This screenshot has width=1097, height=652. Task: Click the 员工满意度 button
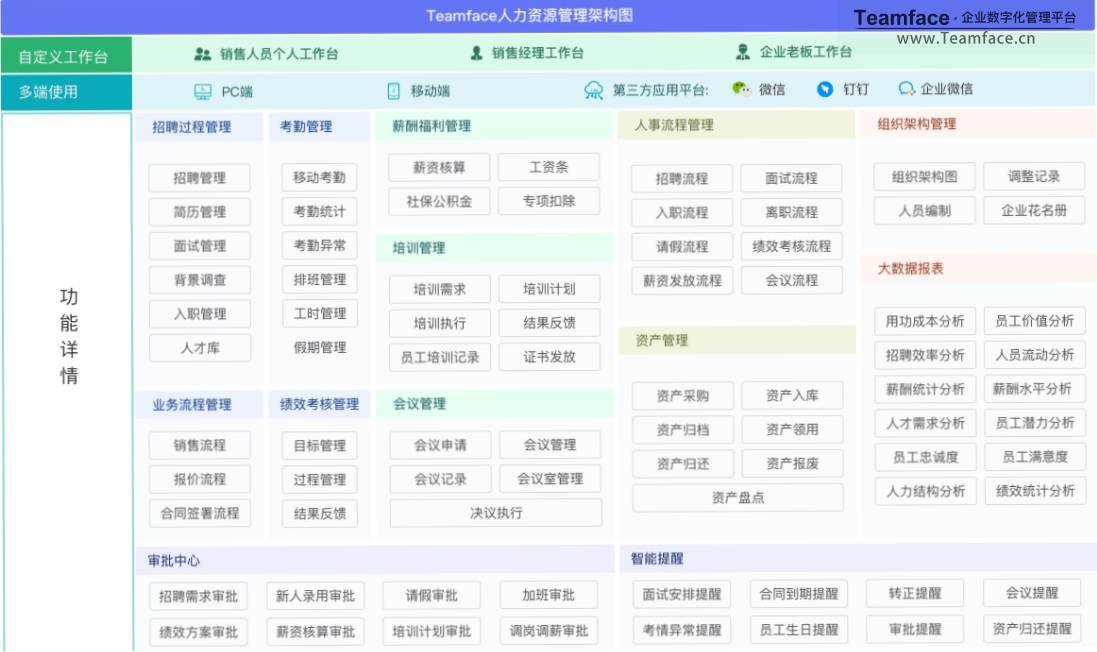tap(1035, 457)
